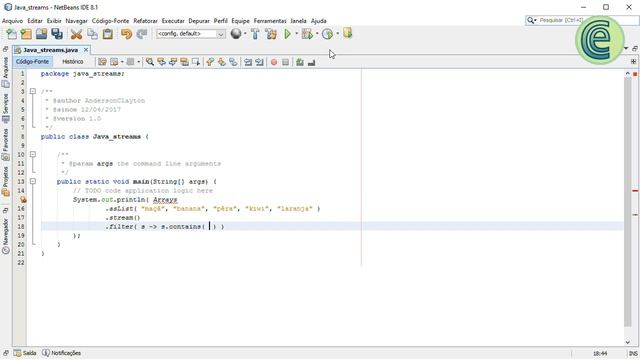Clean and build with hammer-broom icon
This screenshot has width=640, height=360.
(271, 34)
